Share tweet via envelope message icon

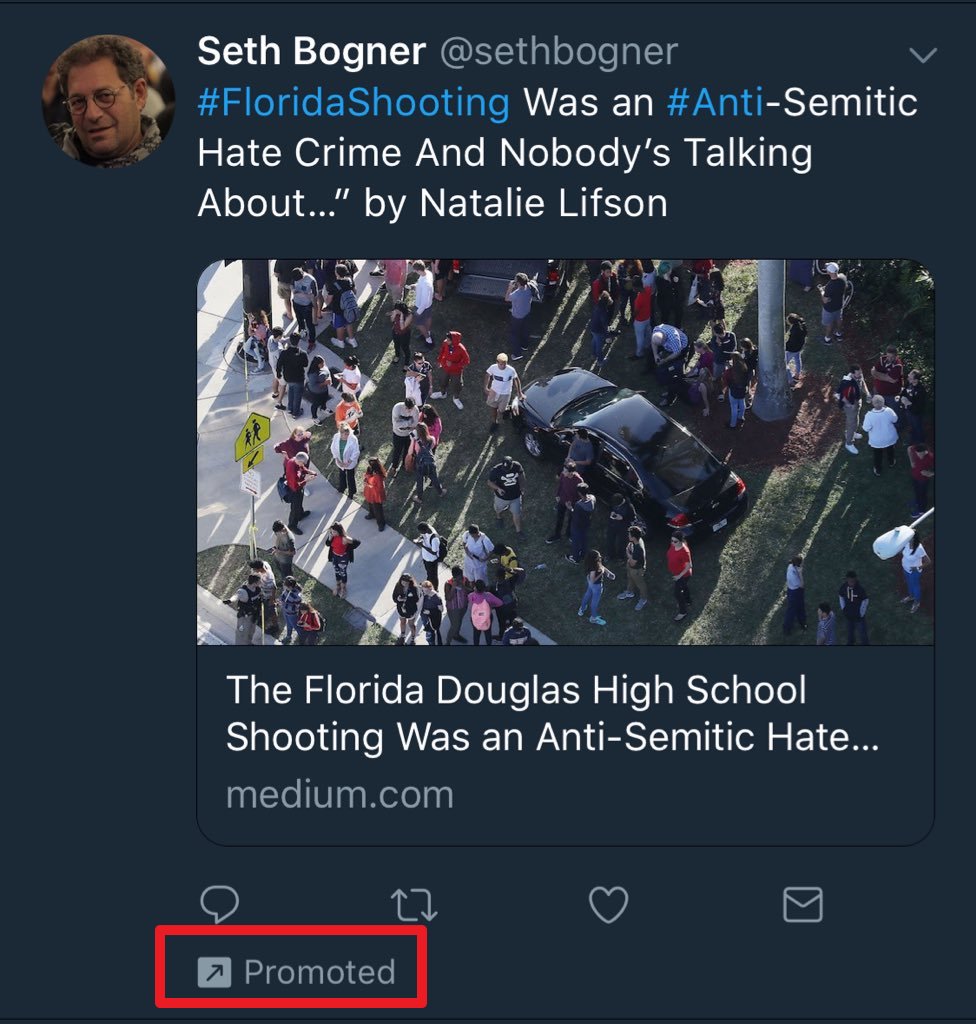click(x=802, y=904)
